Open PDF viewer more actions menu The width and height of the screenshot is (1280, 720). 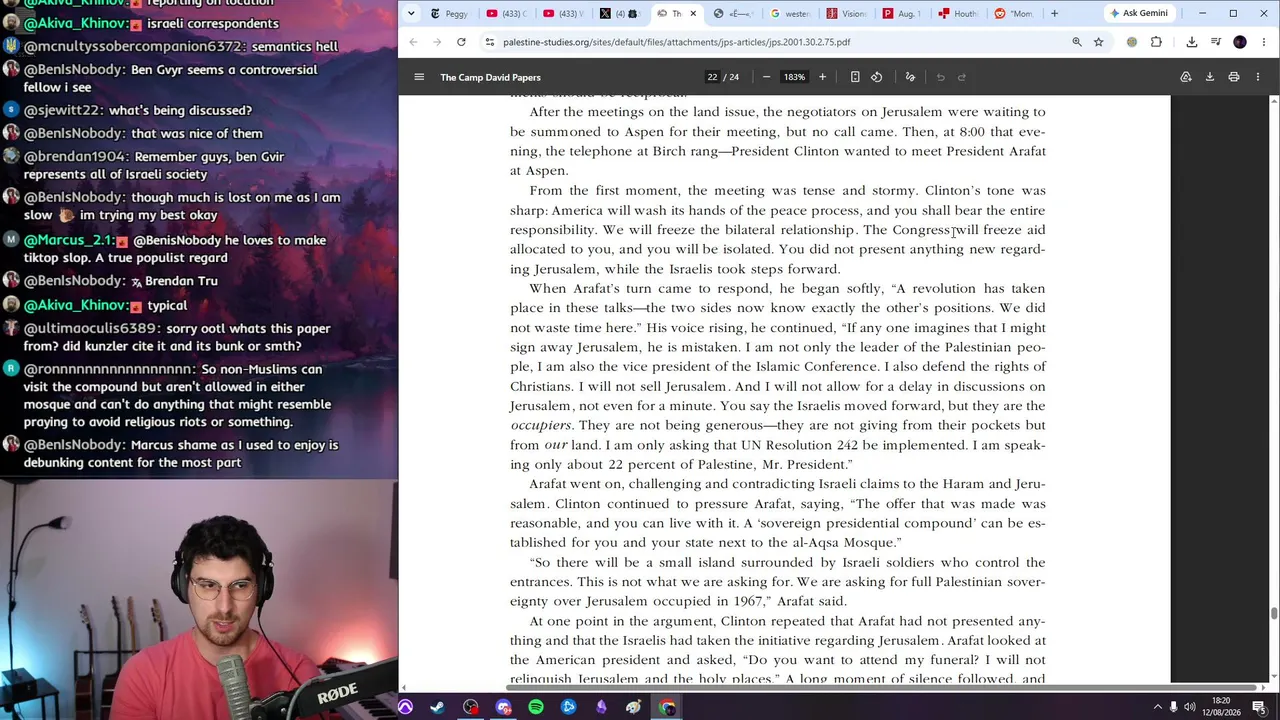1258,77
